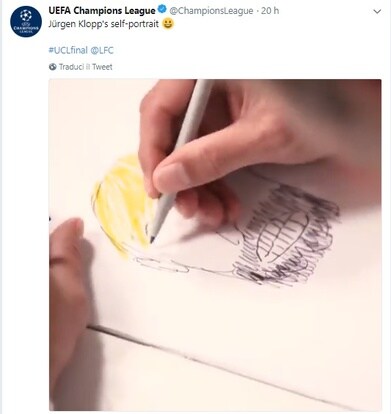391x414 pixels.
Task: Click the globe icon beside Traduci il Tweet
Action: click(x=52, y=67)
